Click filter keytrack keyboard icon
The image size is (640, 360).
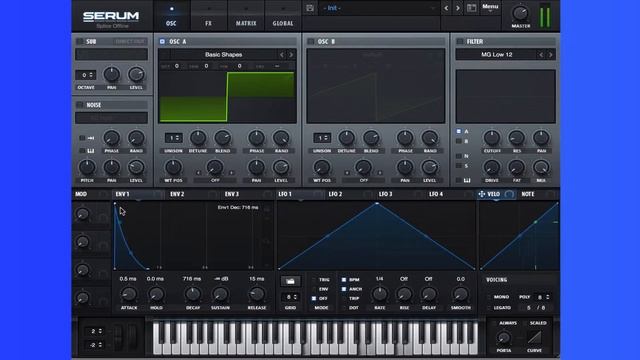467,180
